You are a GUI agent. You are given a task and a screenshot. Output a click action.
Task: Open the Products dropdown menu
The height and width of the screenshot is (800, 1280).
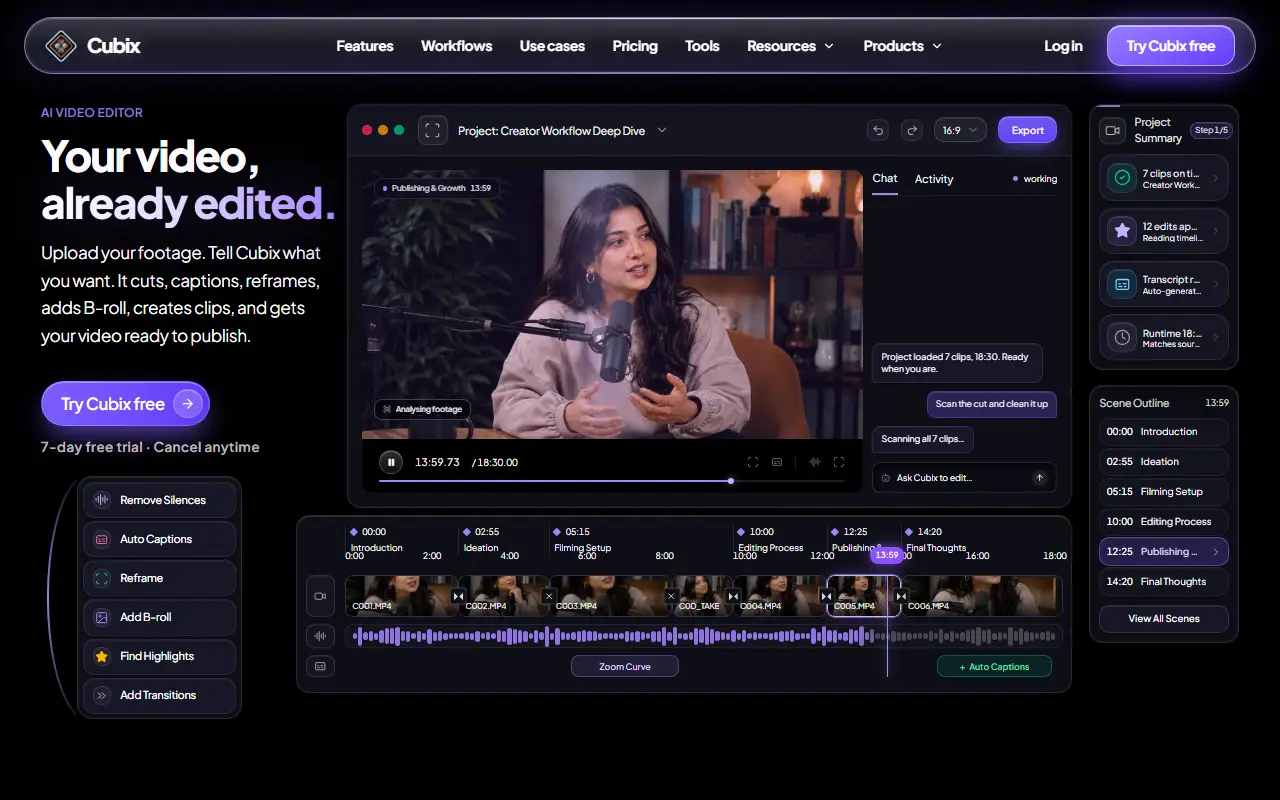(902, 46)
